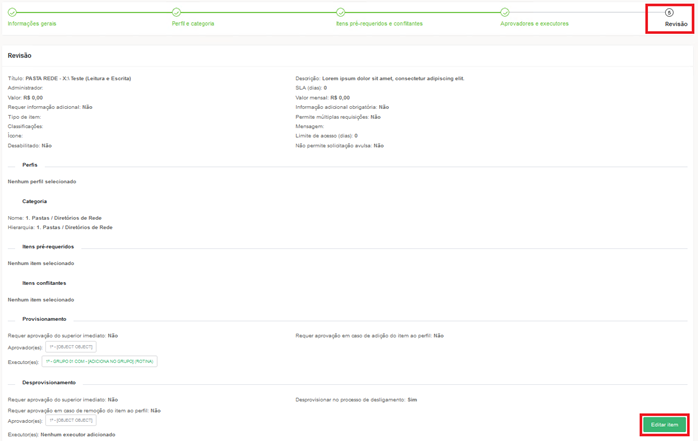Click the Provisionamento section header
This screenshot has height=441, width=698.
click(44, 319)
